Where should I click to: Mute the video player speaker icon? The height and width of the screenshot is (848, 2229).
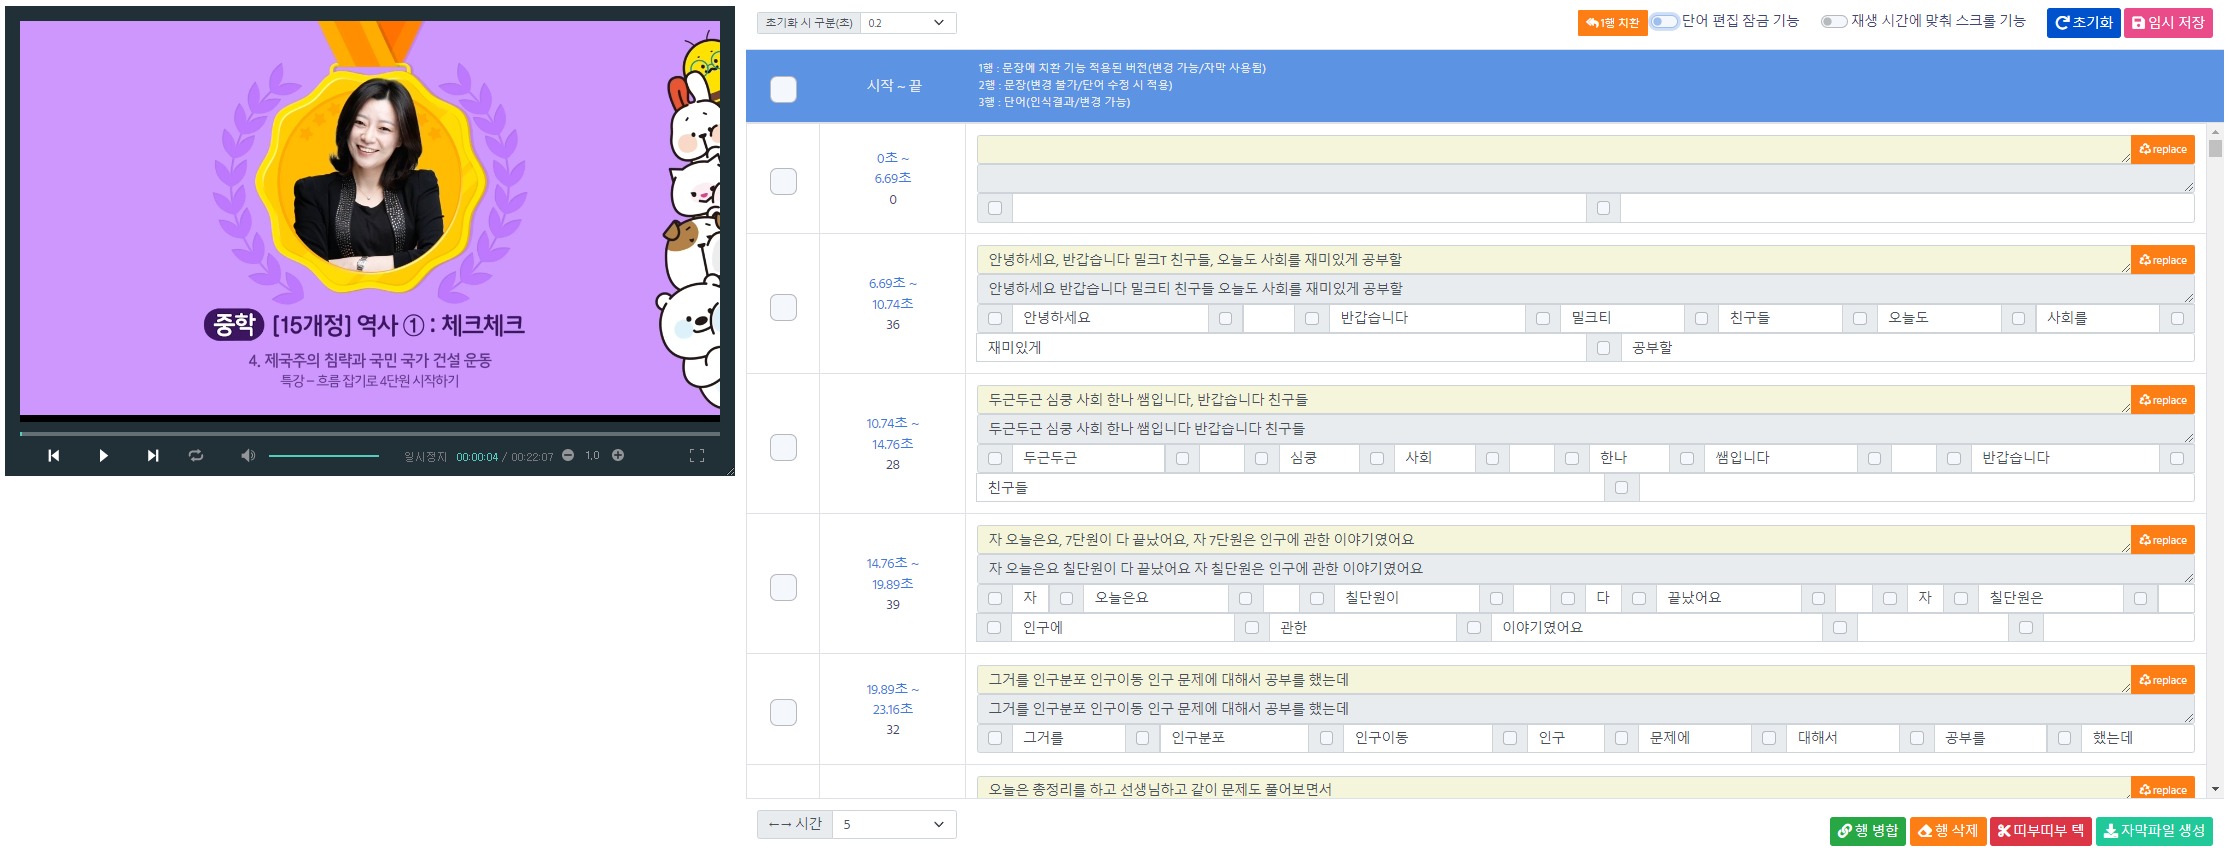coord(248,455)
